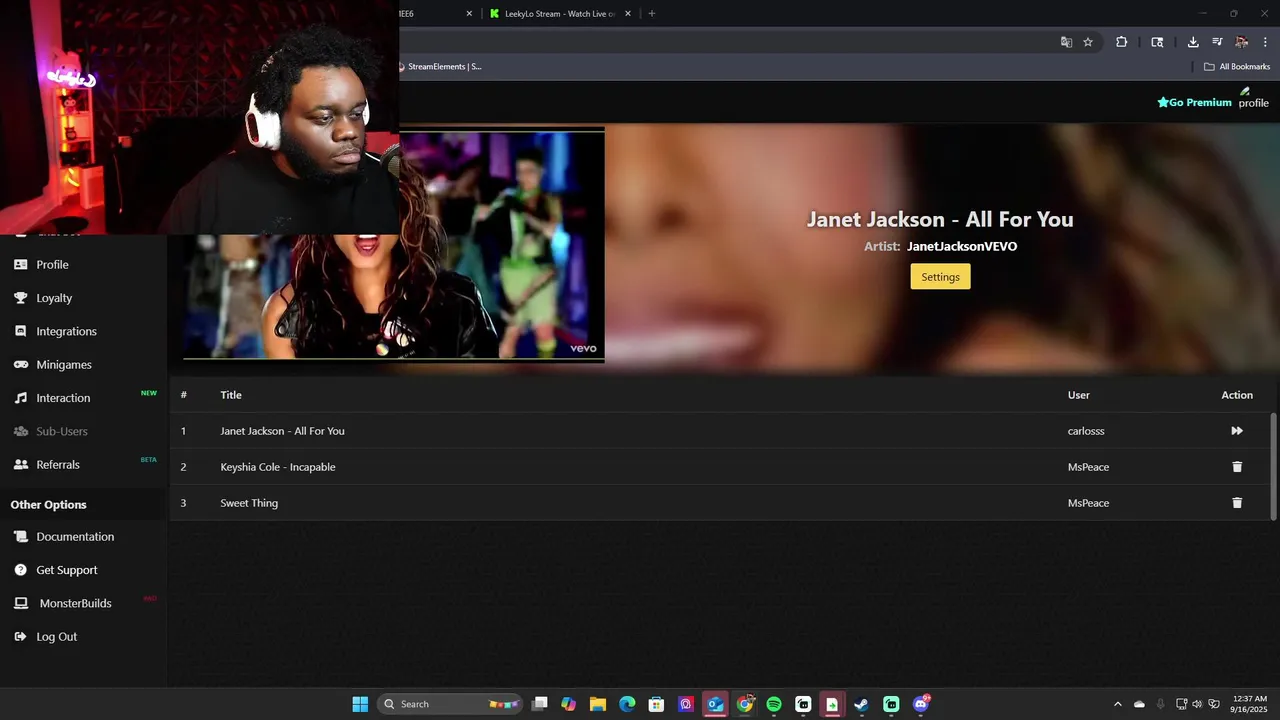Image resolution: width=1280 pixels, height=720 pixels.
Task: Delete Keyshia Cole - Incapable from queue
Action: (x=1237, y=467)
